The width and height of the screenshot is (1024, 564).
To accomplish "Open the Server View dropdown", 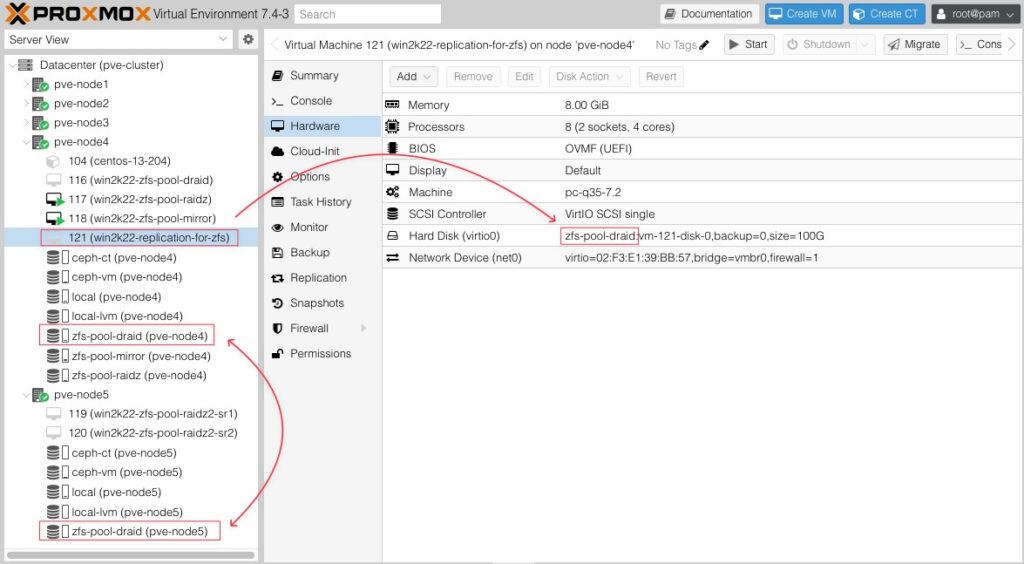I will 223,39.
